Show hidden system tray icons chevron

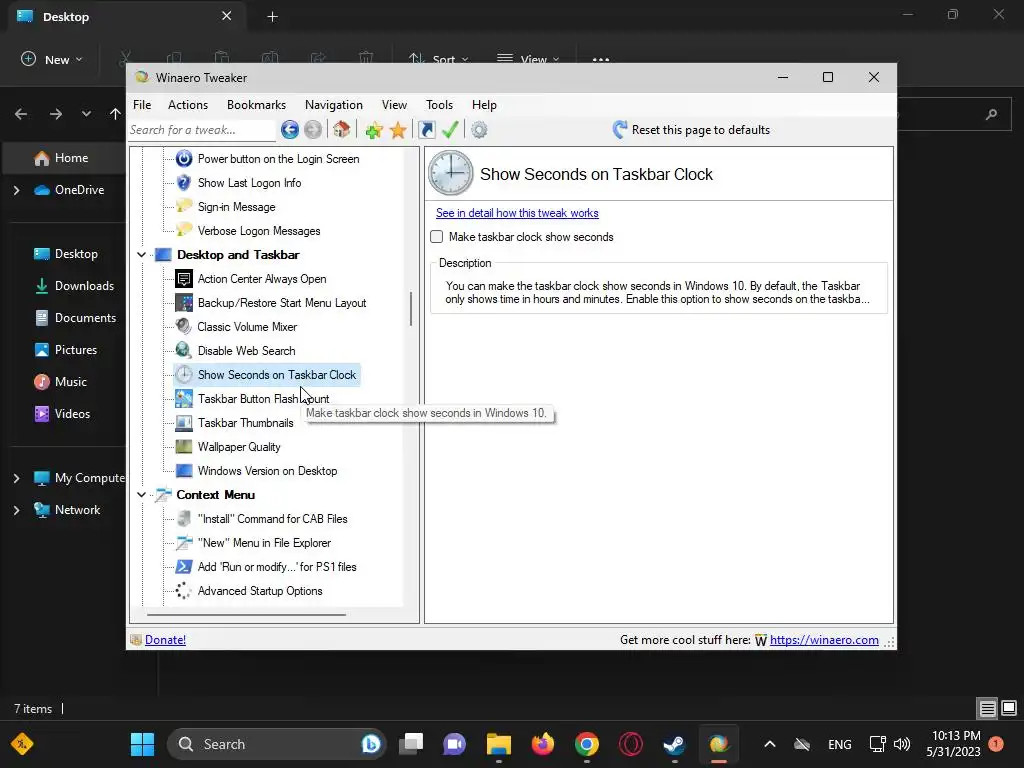[770, 744]
